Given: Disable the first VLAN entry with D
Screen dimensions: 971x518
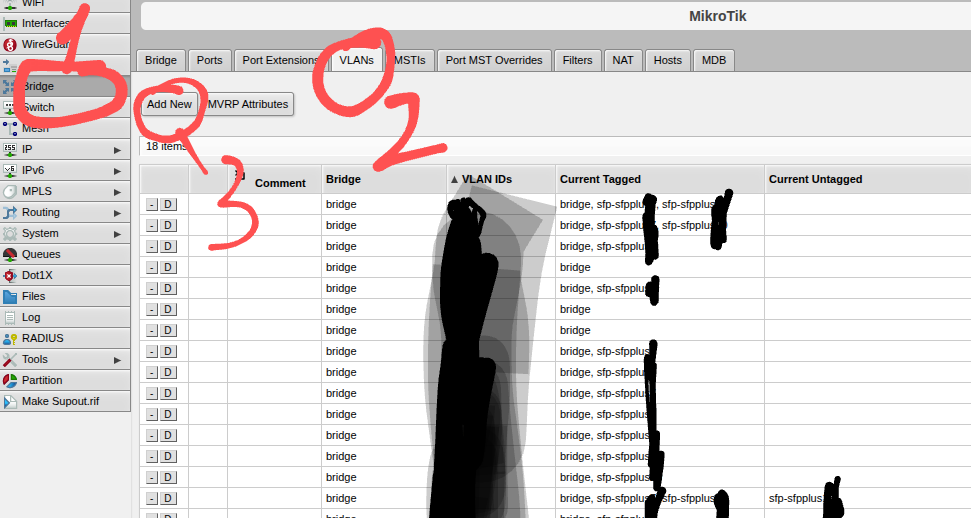Looking at the screenshot, I should click(x=169, y=204).
